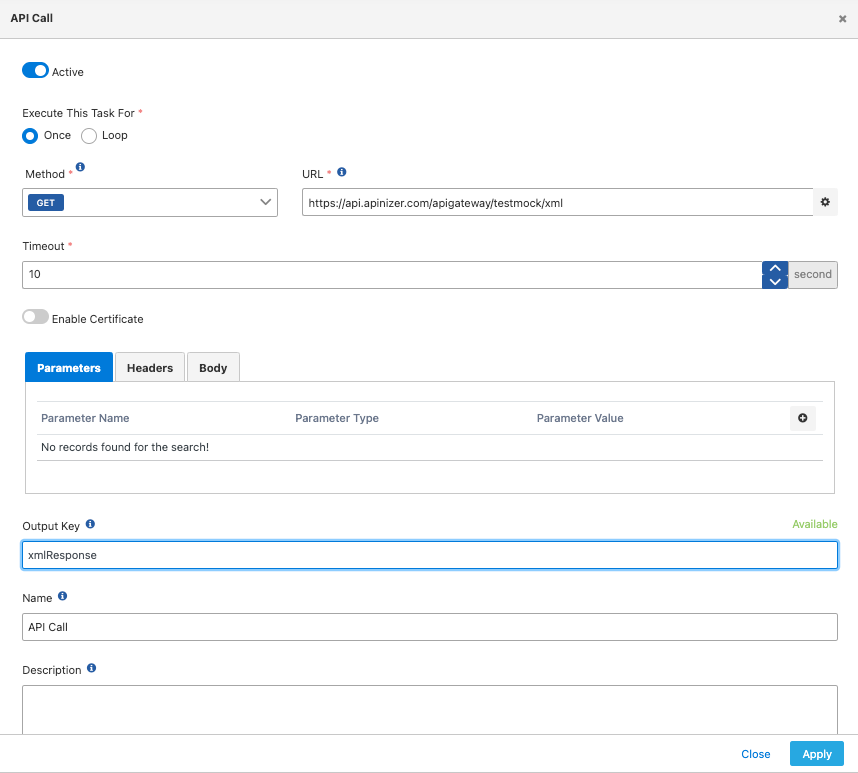
Task: Select the Loop radio option
Action: tap(89, 136)
